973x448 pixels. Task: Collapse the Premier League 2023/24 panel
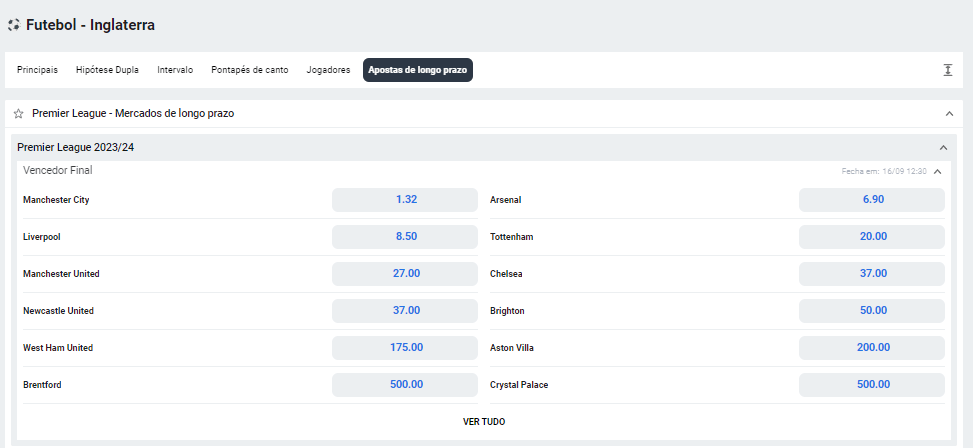point(944,148)
